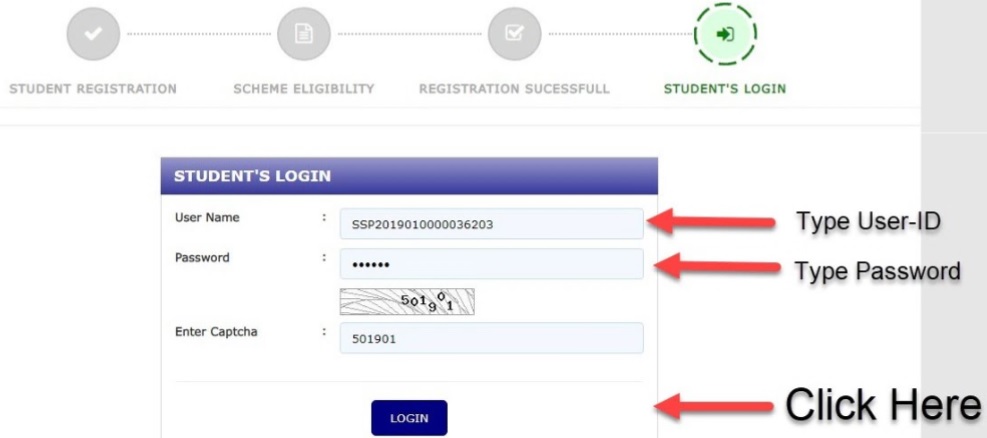Click the 'Click Here' annotation text

pos(883,404)
